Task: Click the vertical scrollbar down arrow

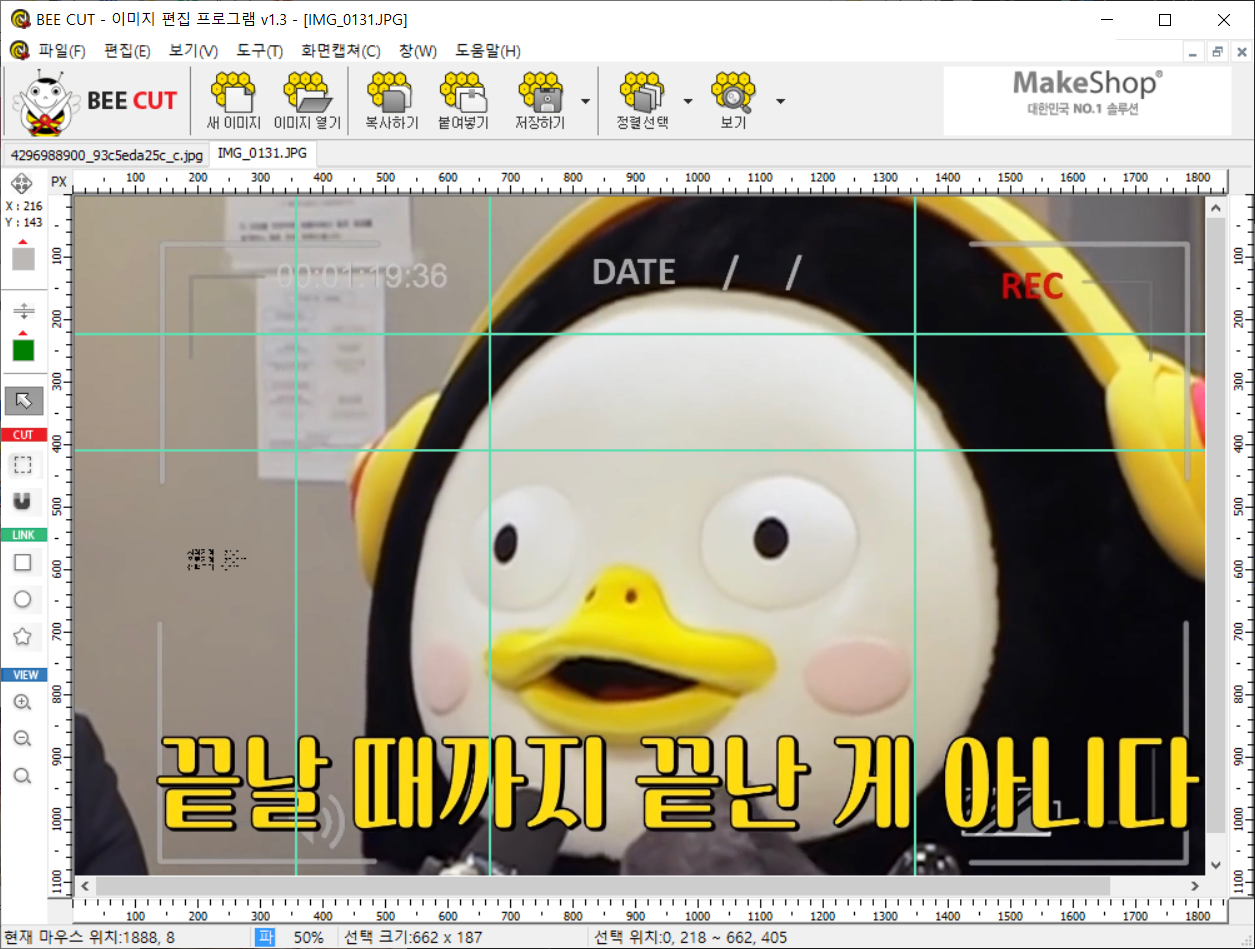Action: pyautogui.click(x=1215, y=865)
